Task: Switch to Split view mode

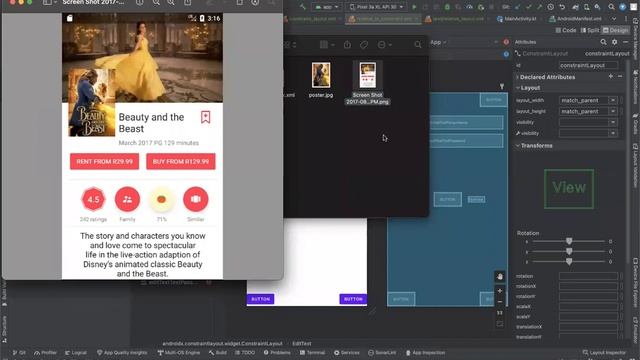Action: [590, 30]
